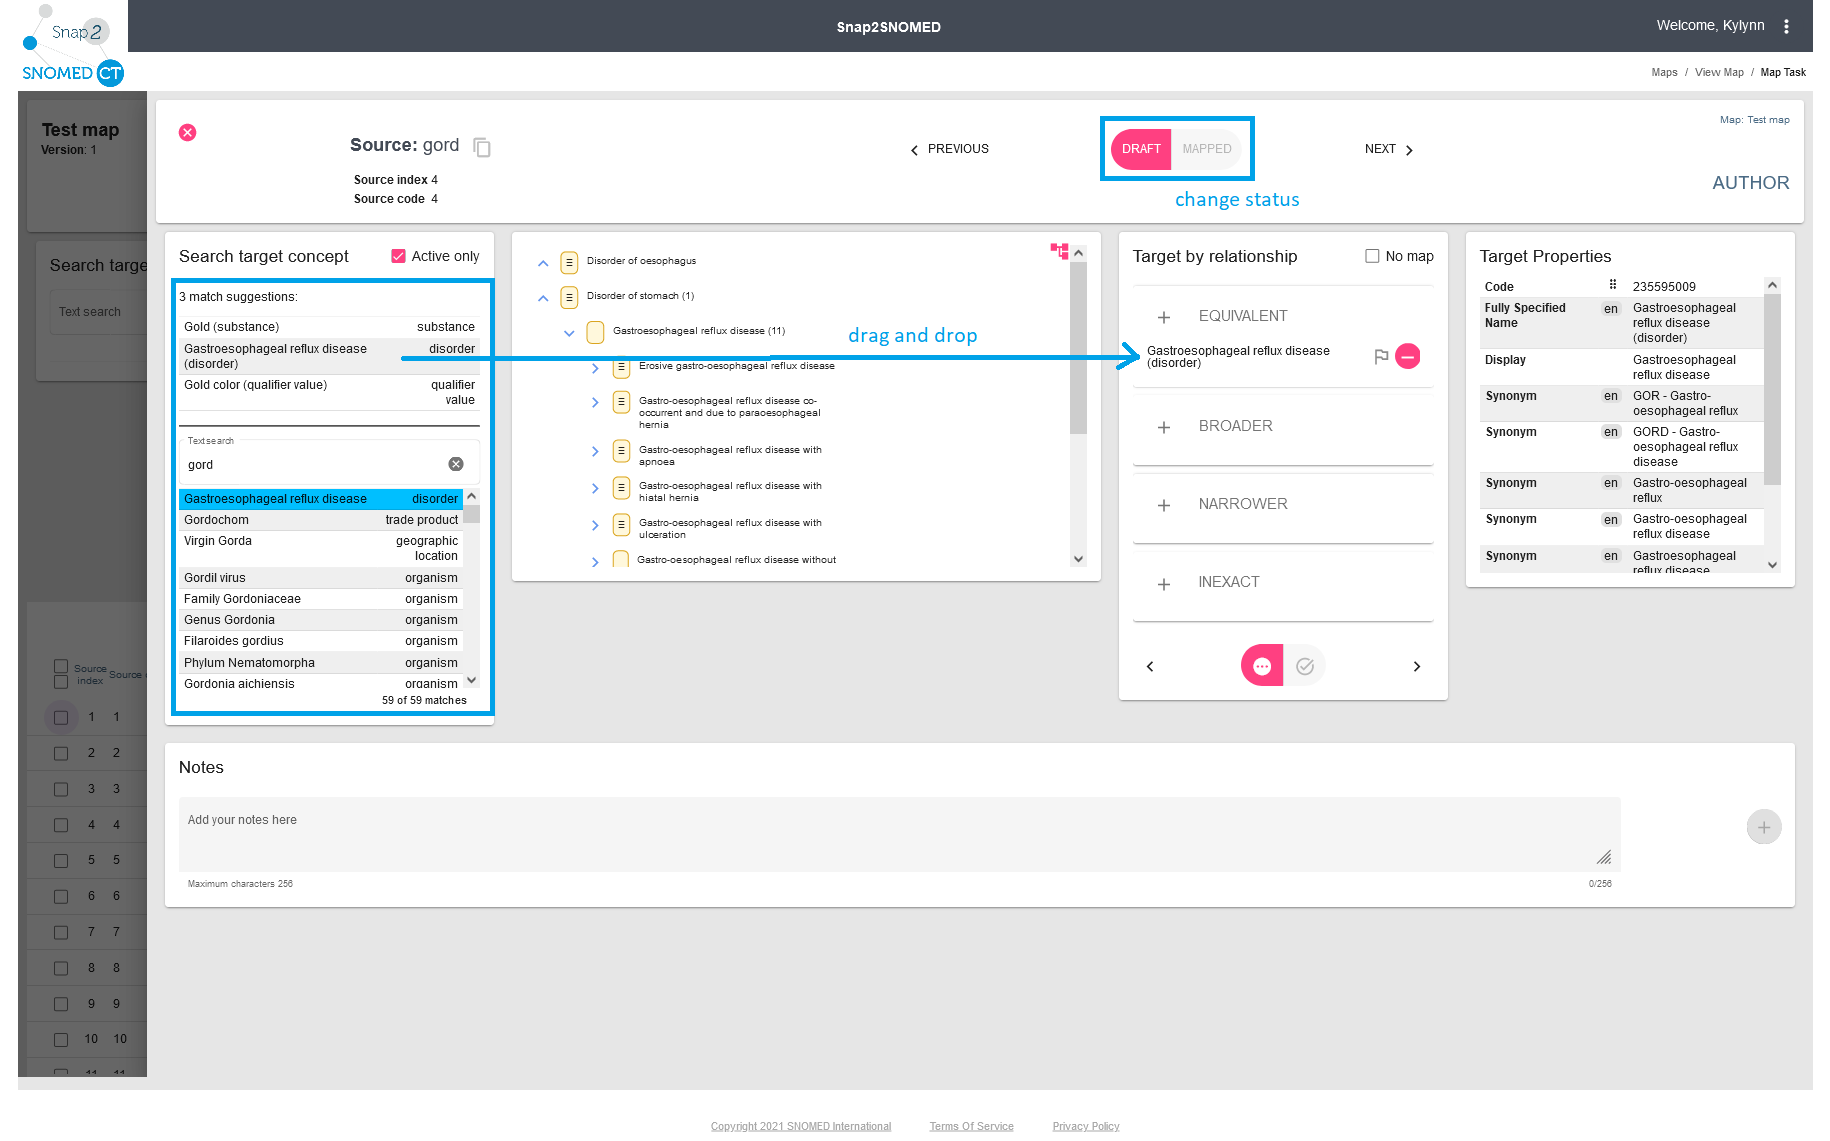Add a BROADER target with plus icon
This screenshot has height=1141, width=1830.
[1164, 427]
